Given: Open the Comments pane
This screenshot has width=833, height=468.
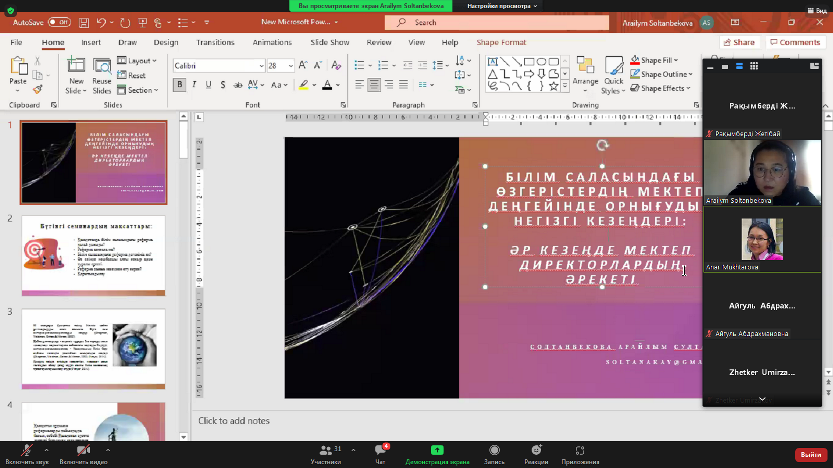Looking at the screenshot, I should click(x=795, y=42).
